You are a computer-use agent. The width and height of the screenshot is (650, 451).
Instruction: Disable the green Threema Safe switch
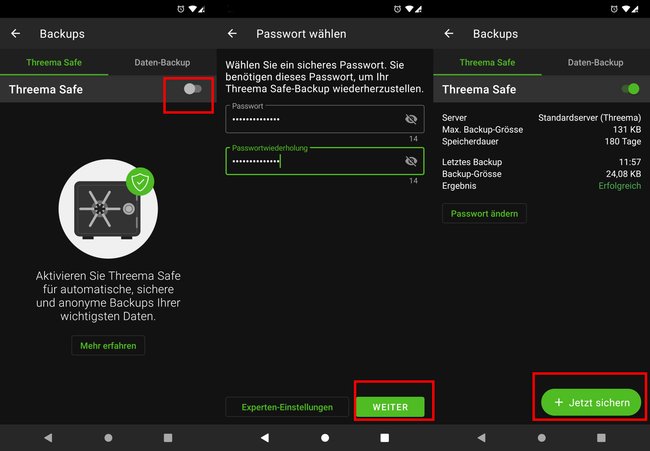coord(631,89)
